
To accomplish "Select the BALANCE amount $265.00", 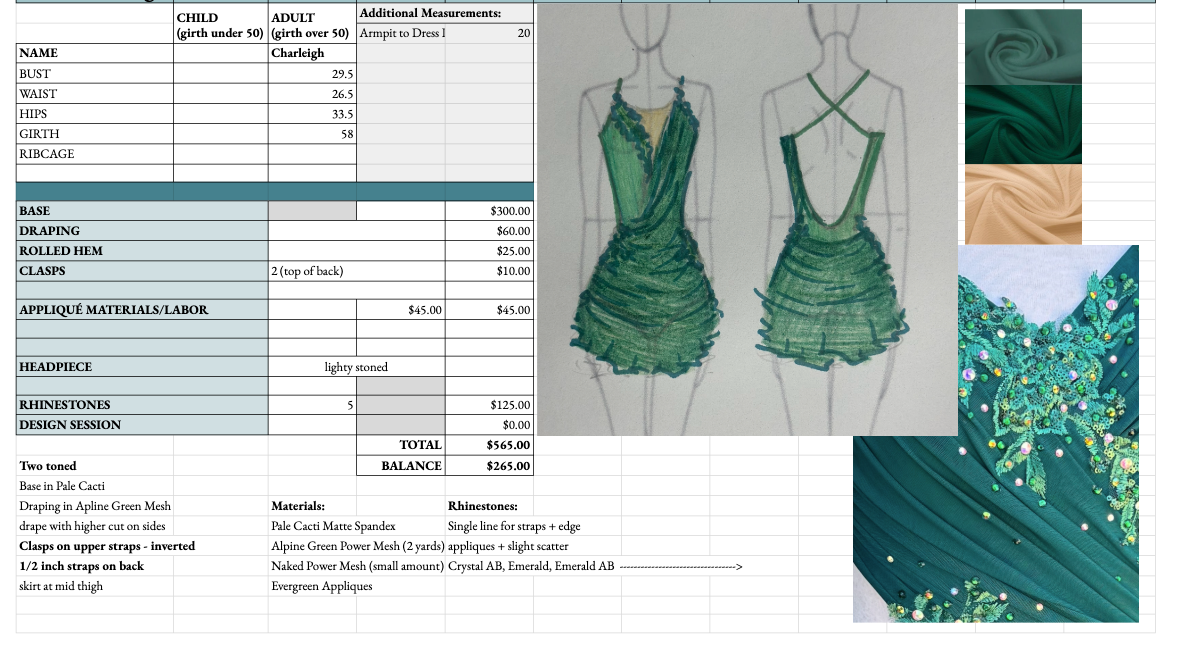I will point(489,466).
